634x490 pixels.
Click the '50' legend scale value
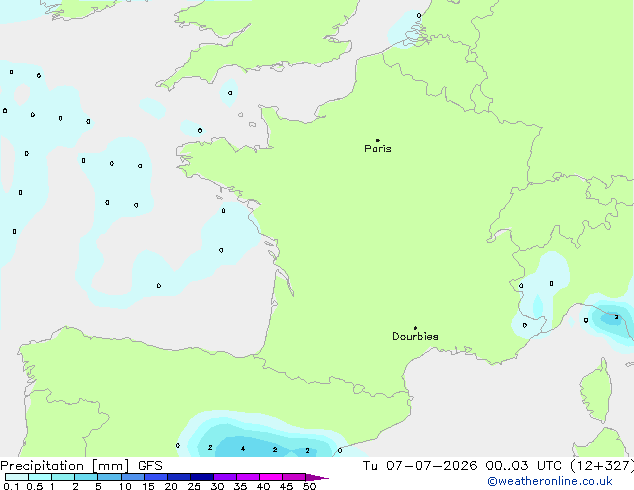[x=309, y=486]
